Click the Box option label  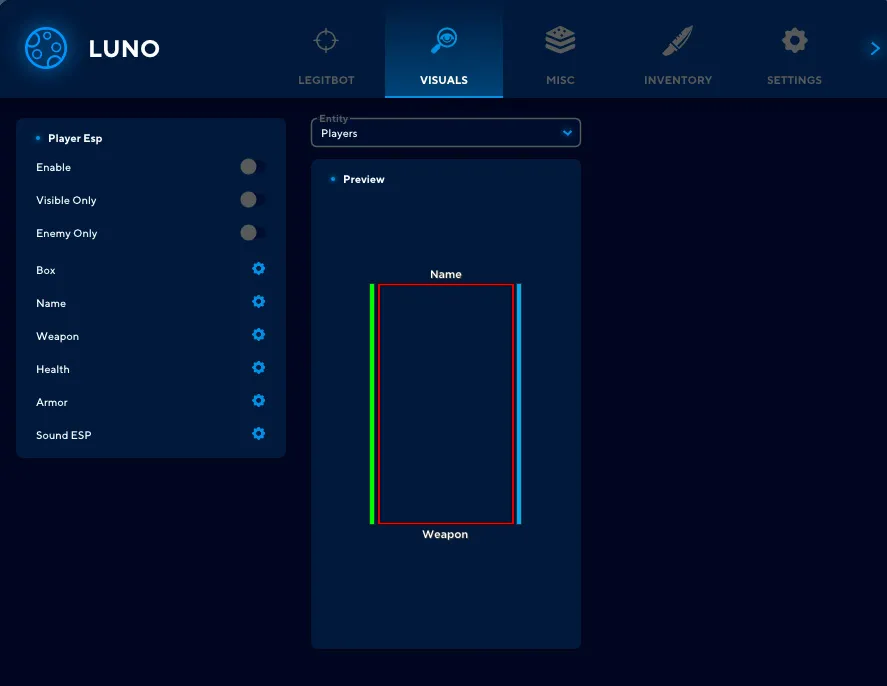click(x=46, y=270)
